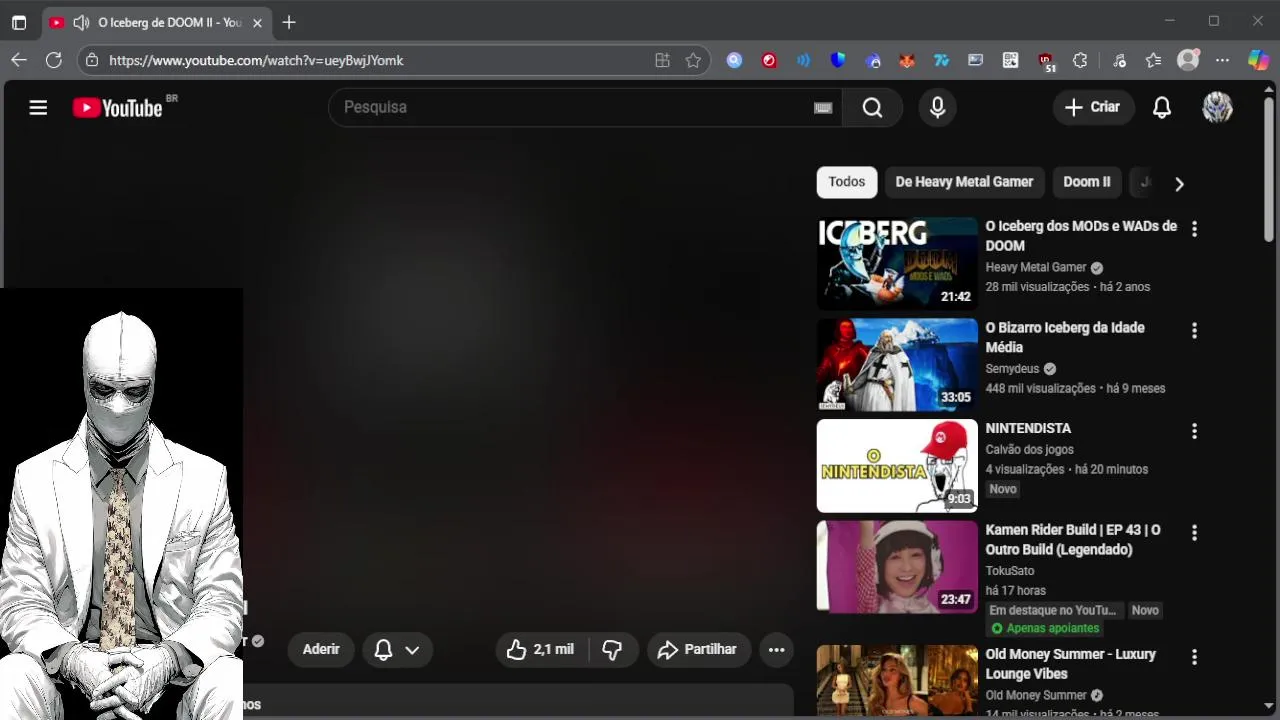Select the De Heavy Metal Gamer chip
This screenshot has width=1280, height=720.
coord(964,182)
